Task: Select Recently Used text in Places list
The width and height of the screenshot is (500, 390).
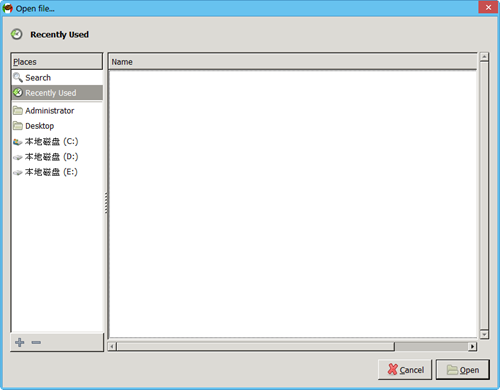Action: [x=51, y=93]
